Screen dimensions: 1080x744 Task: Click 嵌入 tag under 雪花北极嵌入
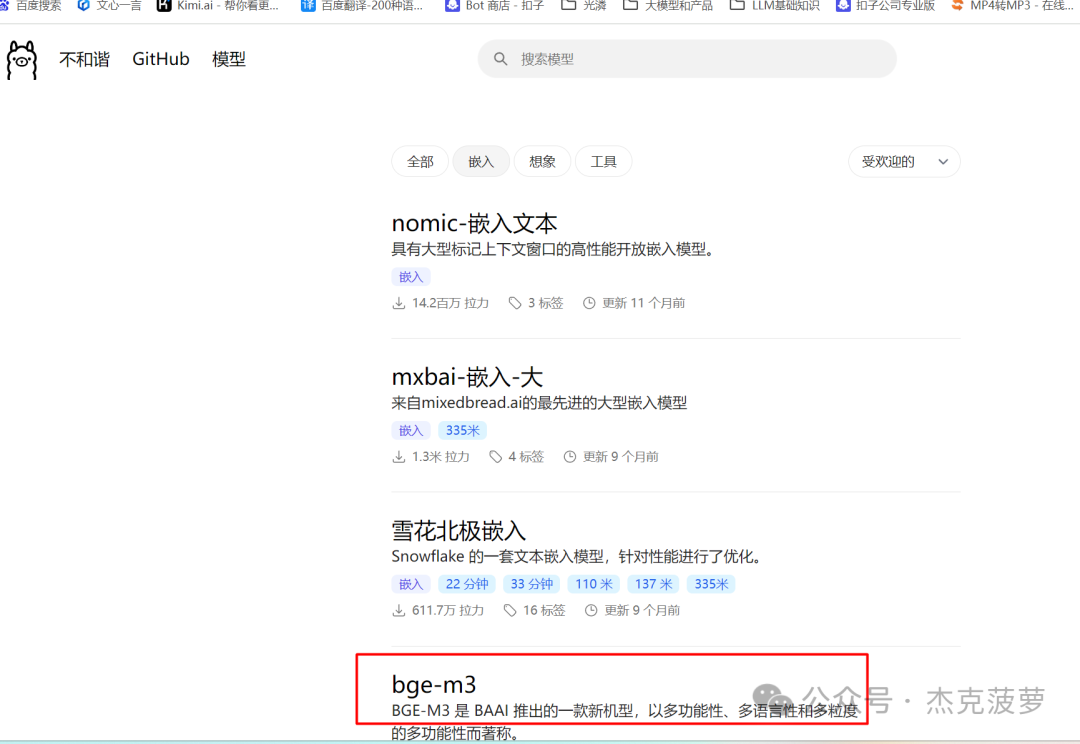click(x=411, y=584)
